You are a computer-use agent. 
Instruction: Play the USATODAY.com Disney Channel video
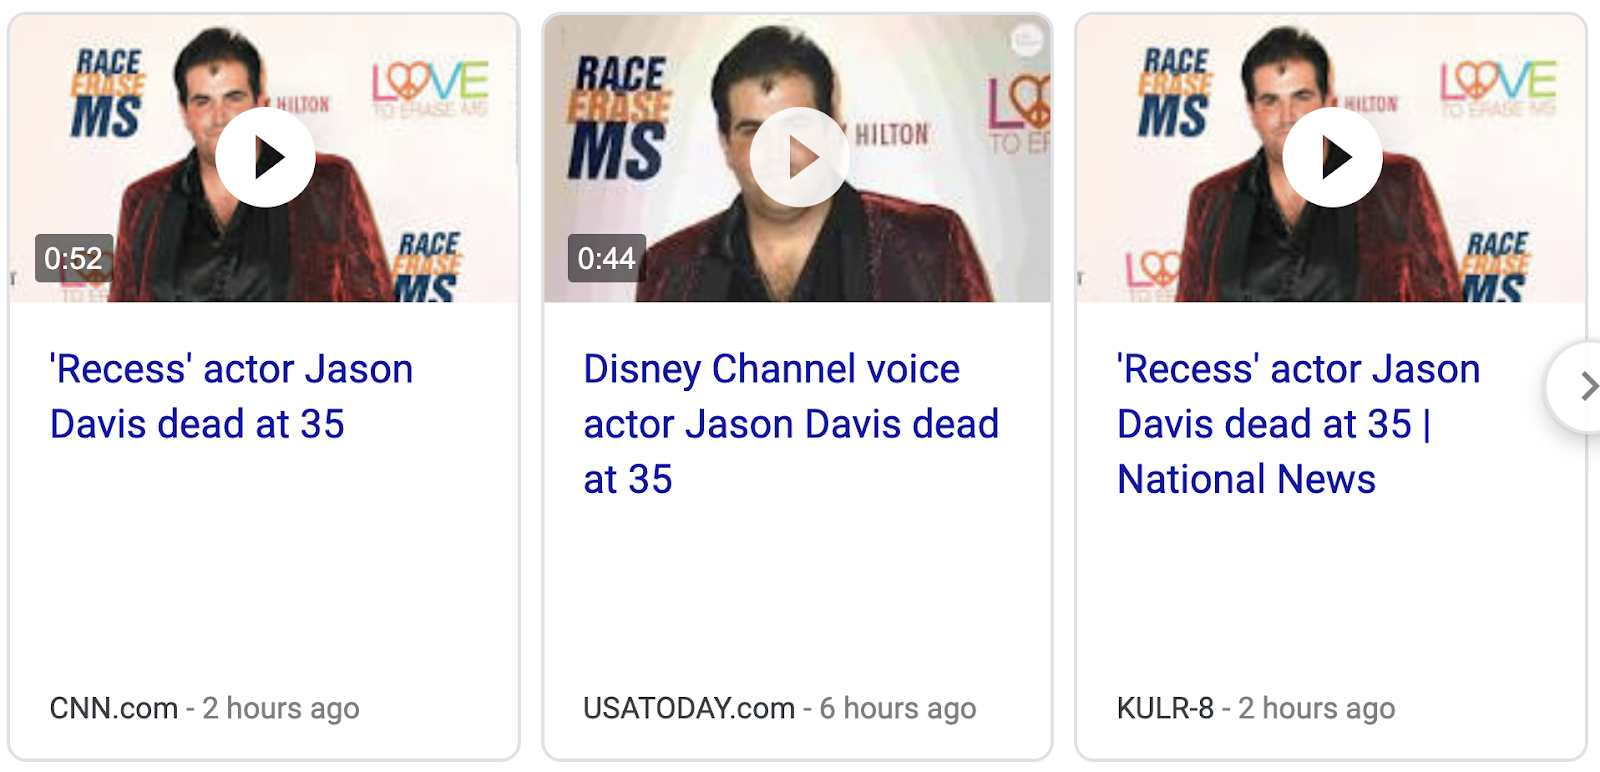799,157
